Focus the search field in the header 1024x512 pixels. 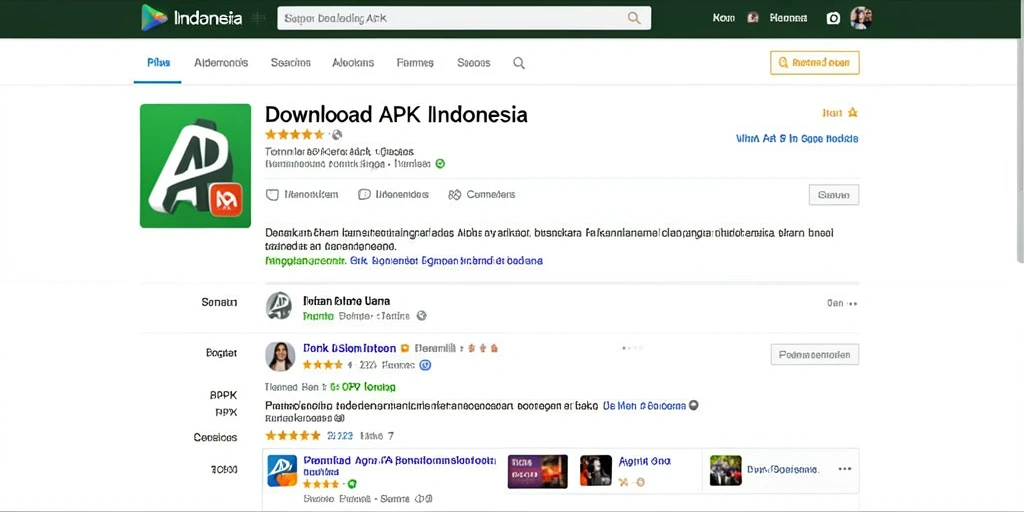[464, 18]
